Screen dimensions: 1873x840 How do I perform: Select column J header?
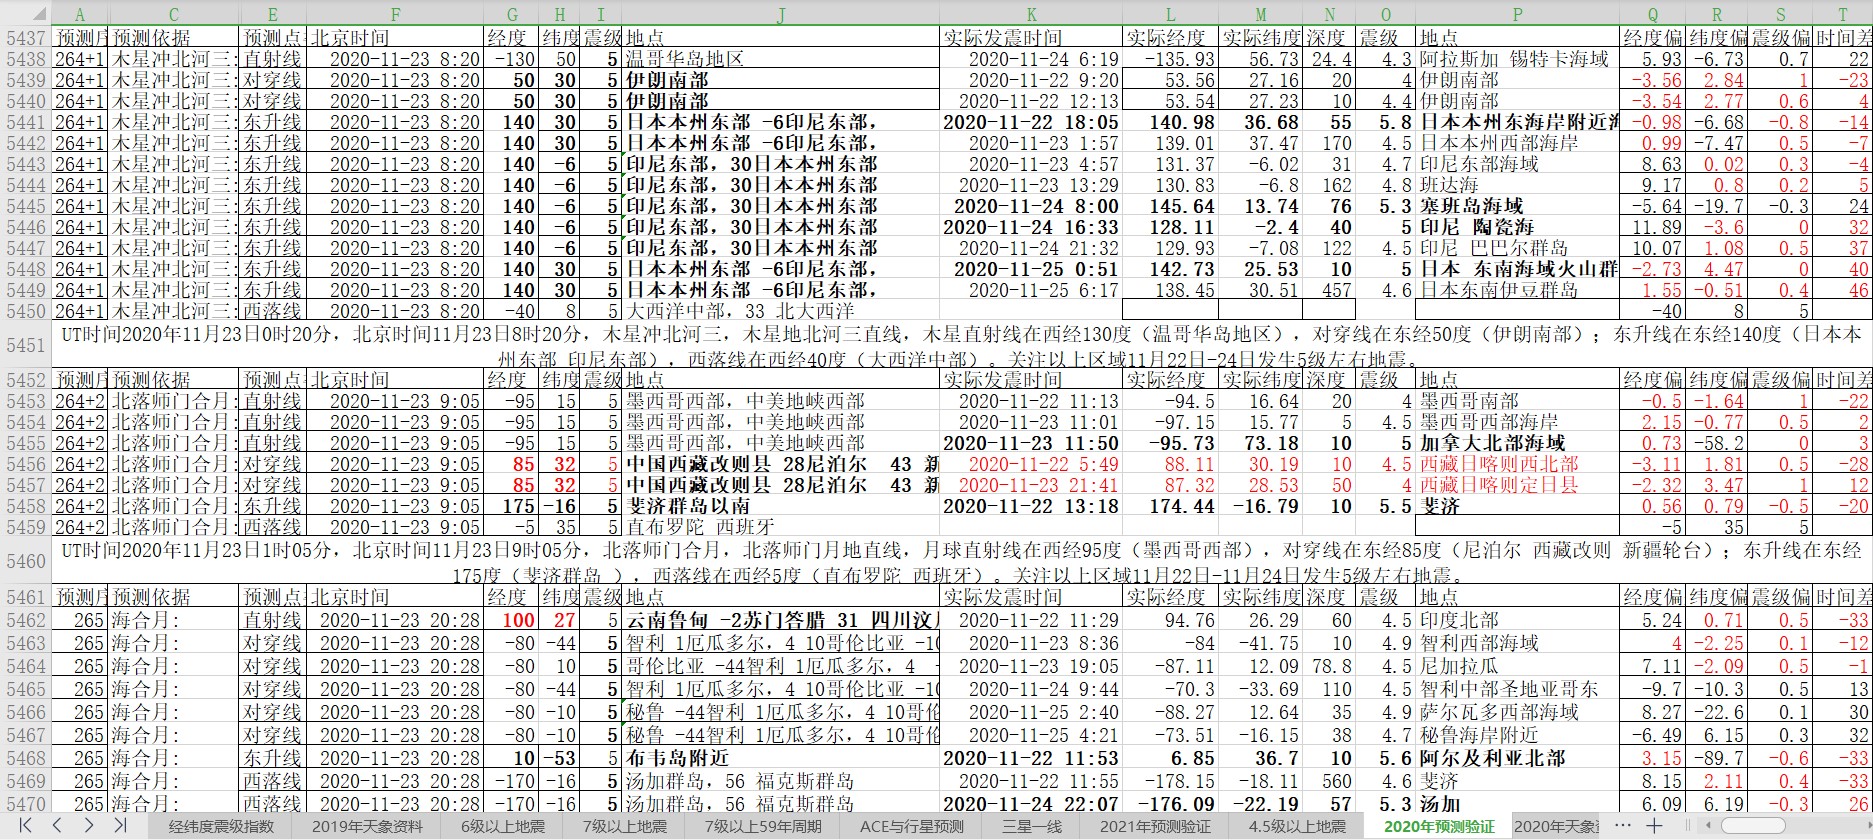(781, 14)
